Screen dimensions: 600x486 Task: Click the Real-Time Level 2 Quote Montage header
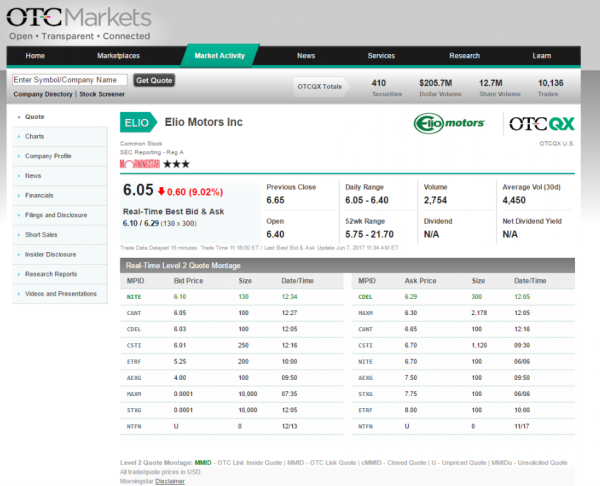tap(347, 265)
